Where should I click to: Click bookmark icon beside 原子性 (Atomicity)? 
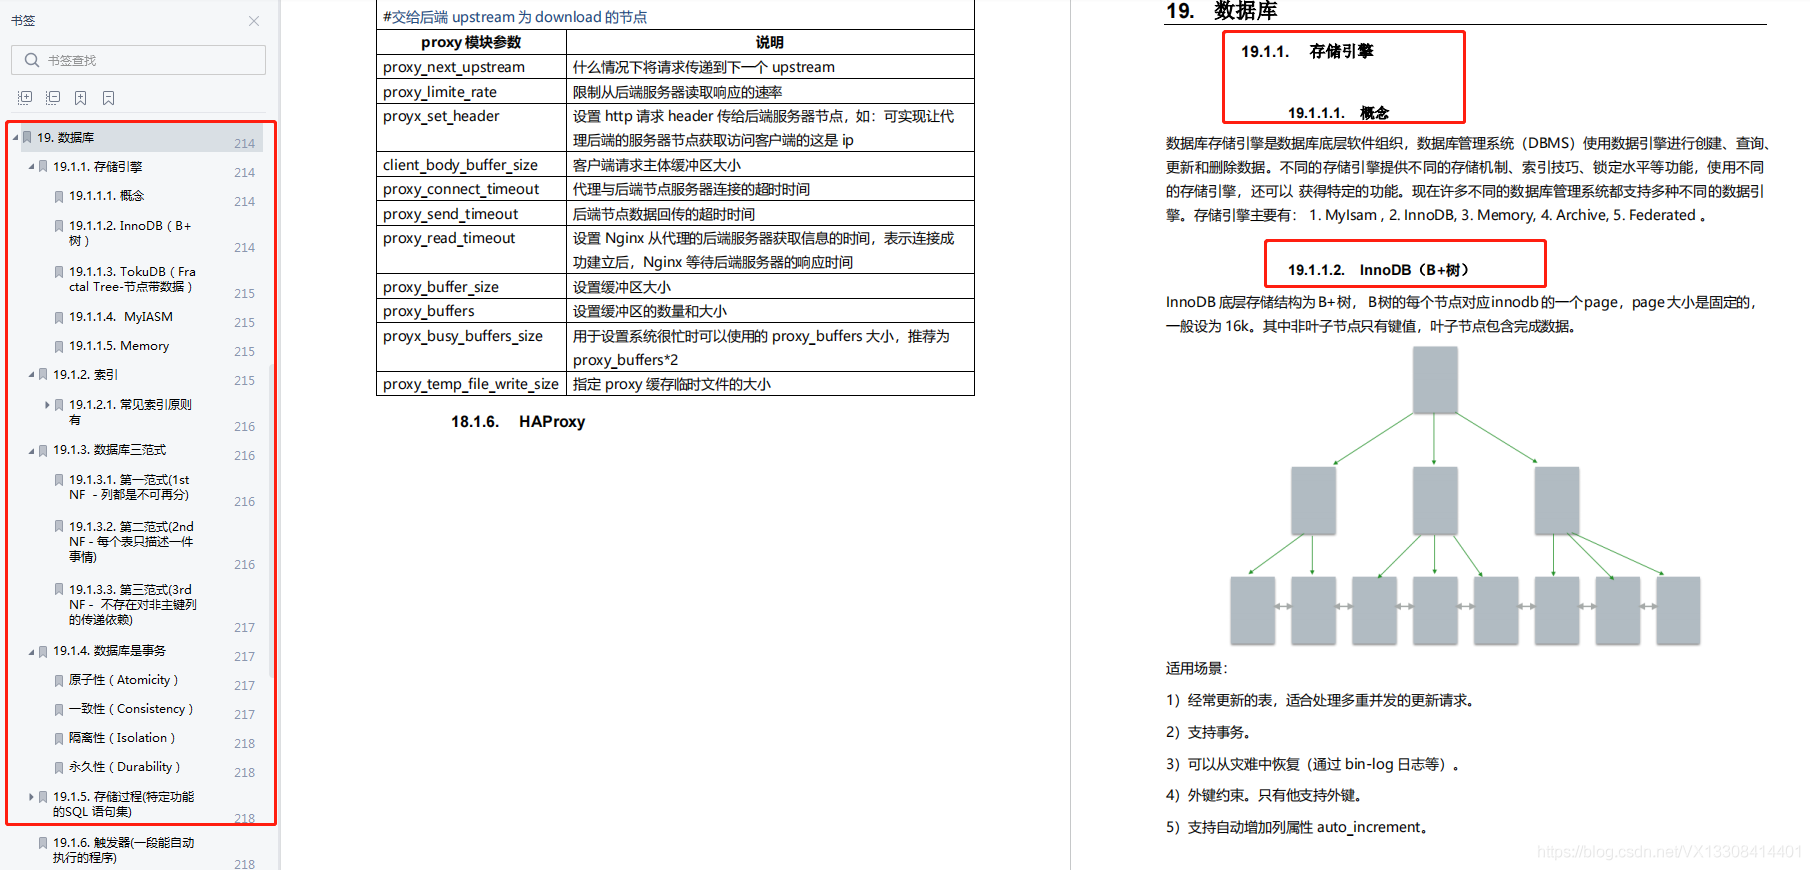59,680
